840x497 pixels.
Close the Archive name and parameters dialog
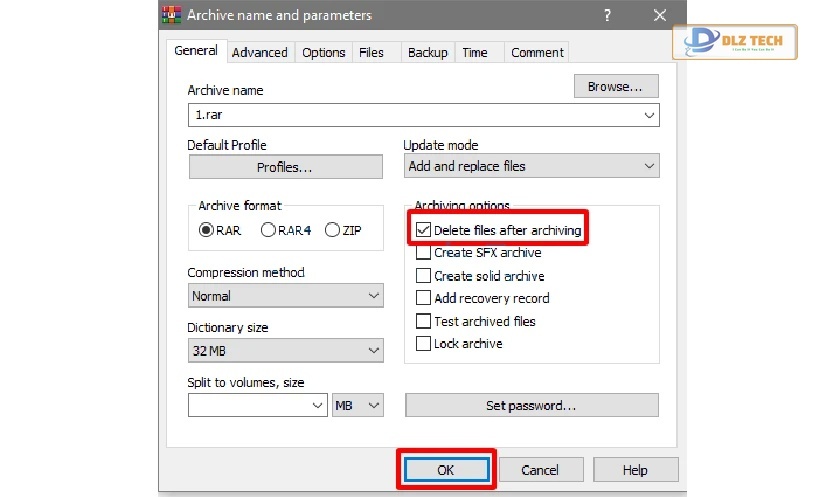coord(659,15)
